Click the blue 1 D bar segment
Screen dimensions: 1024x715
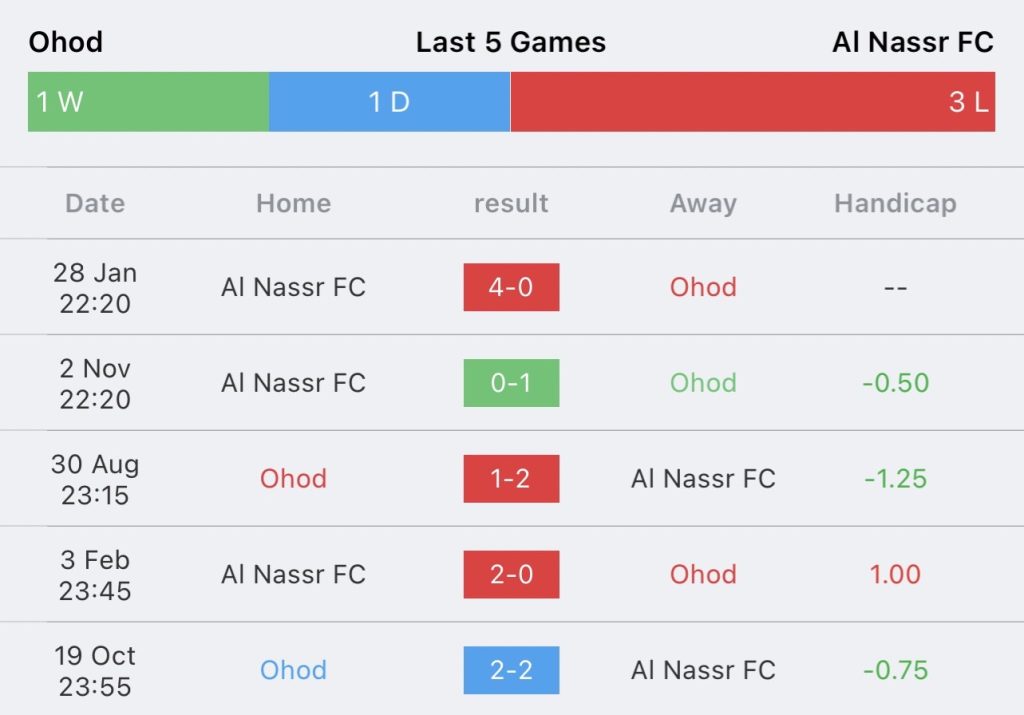point(389,102)
